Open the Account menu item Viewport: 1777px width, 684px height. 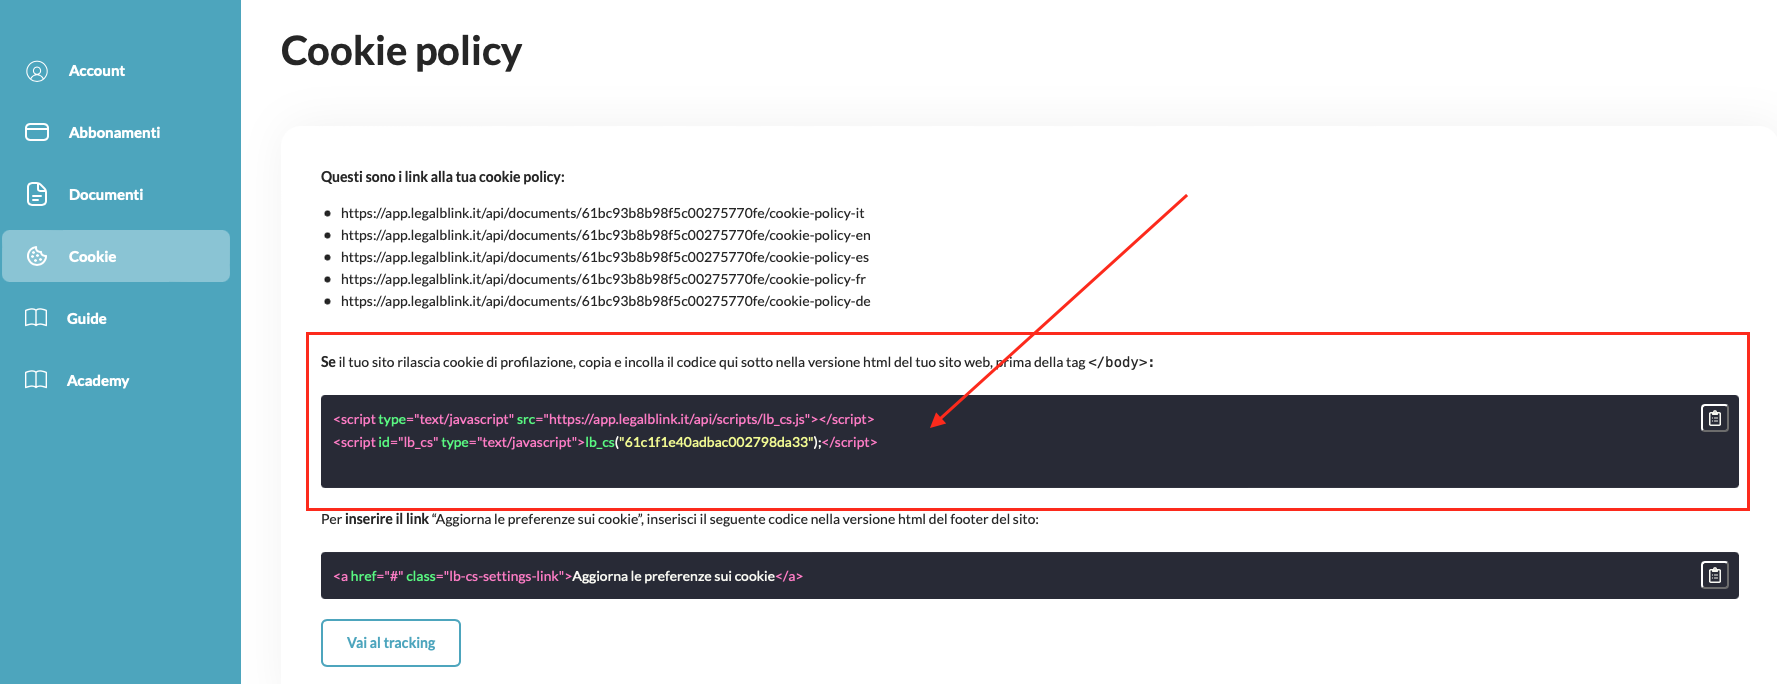[x=97, y=71]
